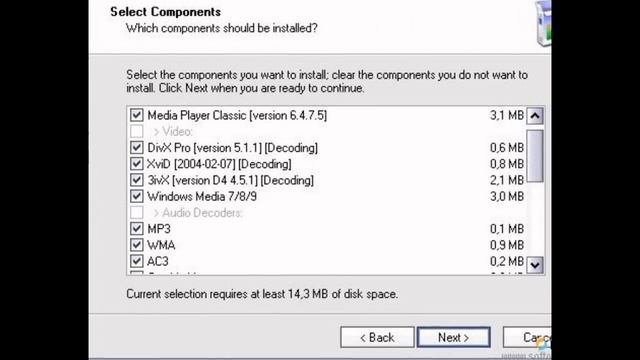The height and width of the screenshot is (360, 640).
Task: Toggle the Windows Media 7/8/9 checkbox
Action: (137, 196)
